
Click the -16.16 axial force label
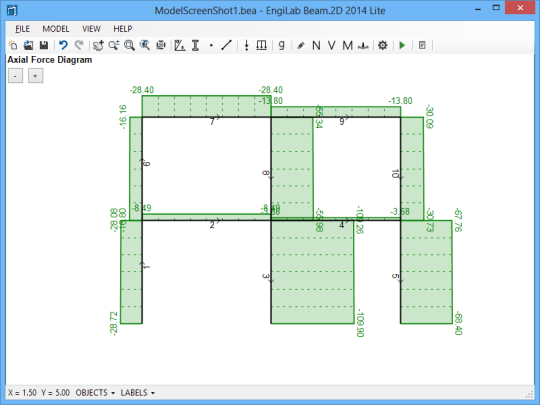(123, 117)
